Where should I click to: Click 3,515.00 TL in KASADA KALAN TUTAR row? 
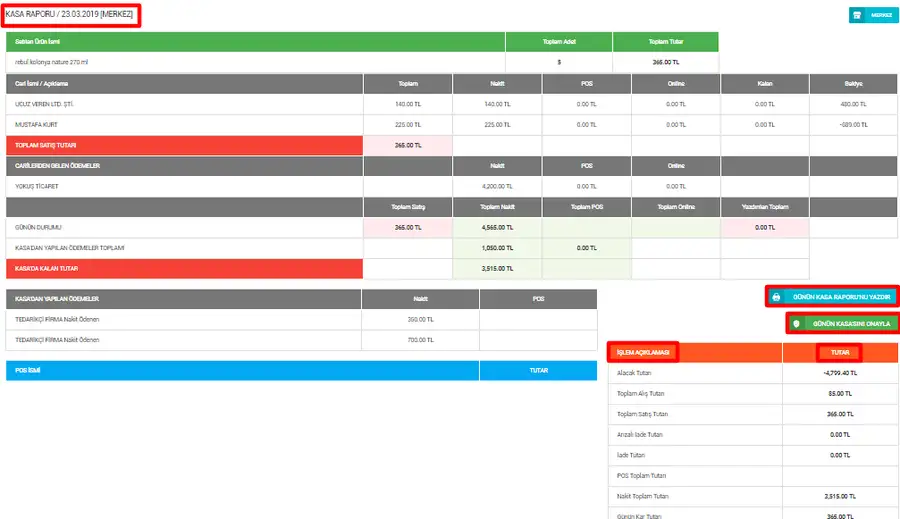coord(497,269)
